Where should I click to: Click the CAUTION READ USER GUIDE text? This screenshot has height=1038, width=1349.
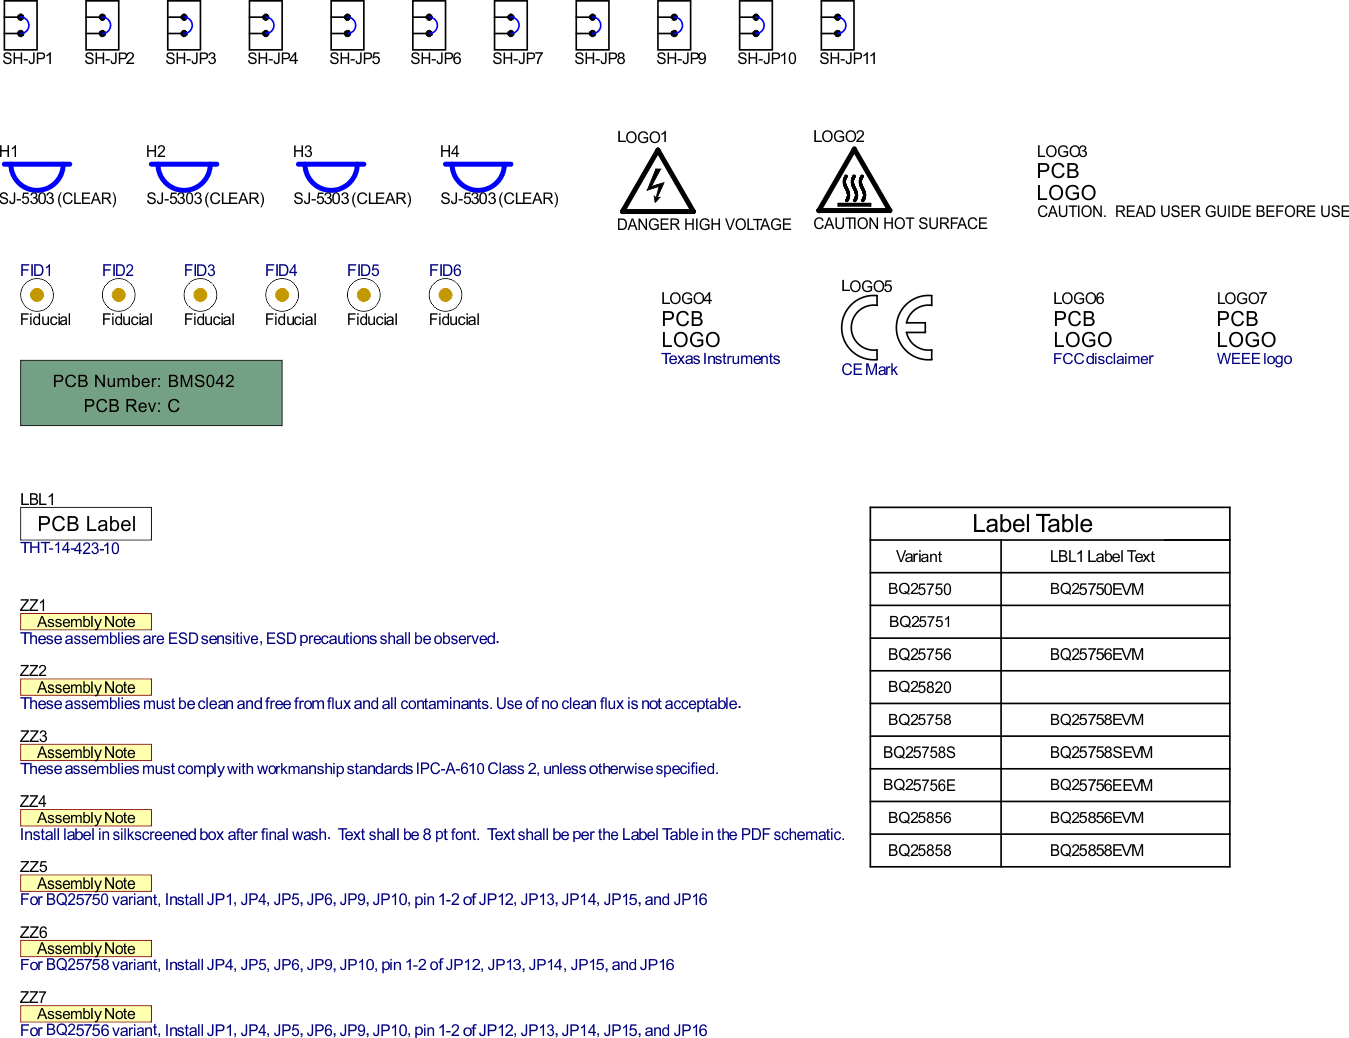(x=1193, y=212)
